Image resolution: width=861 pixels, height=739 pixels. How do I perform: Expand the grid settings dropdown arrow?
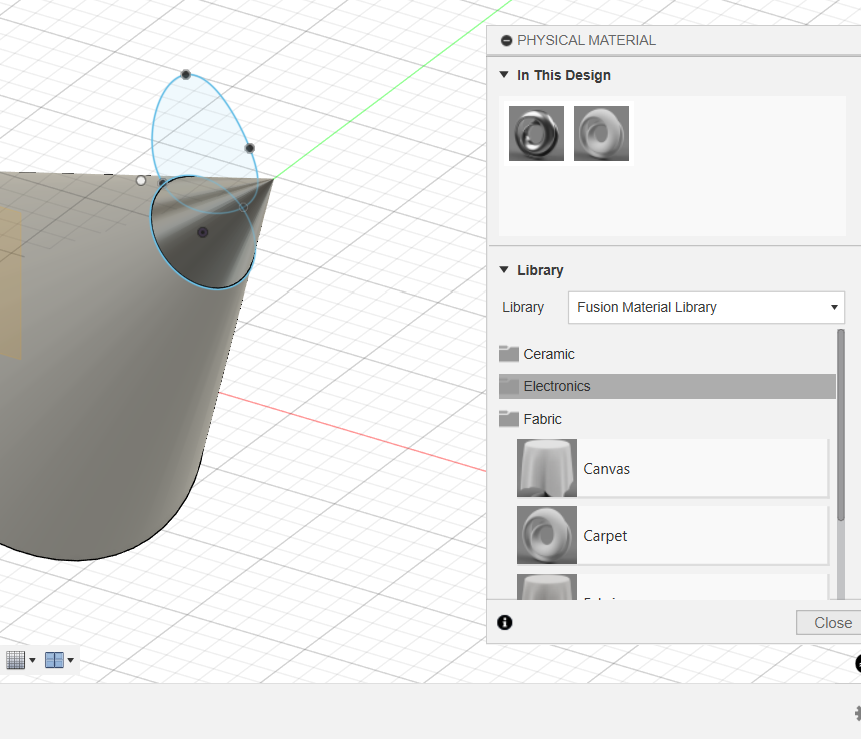point(32,660)
